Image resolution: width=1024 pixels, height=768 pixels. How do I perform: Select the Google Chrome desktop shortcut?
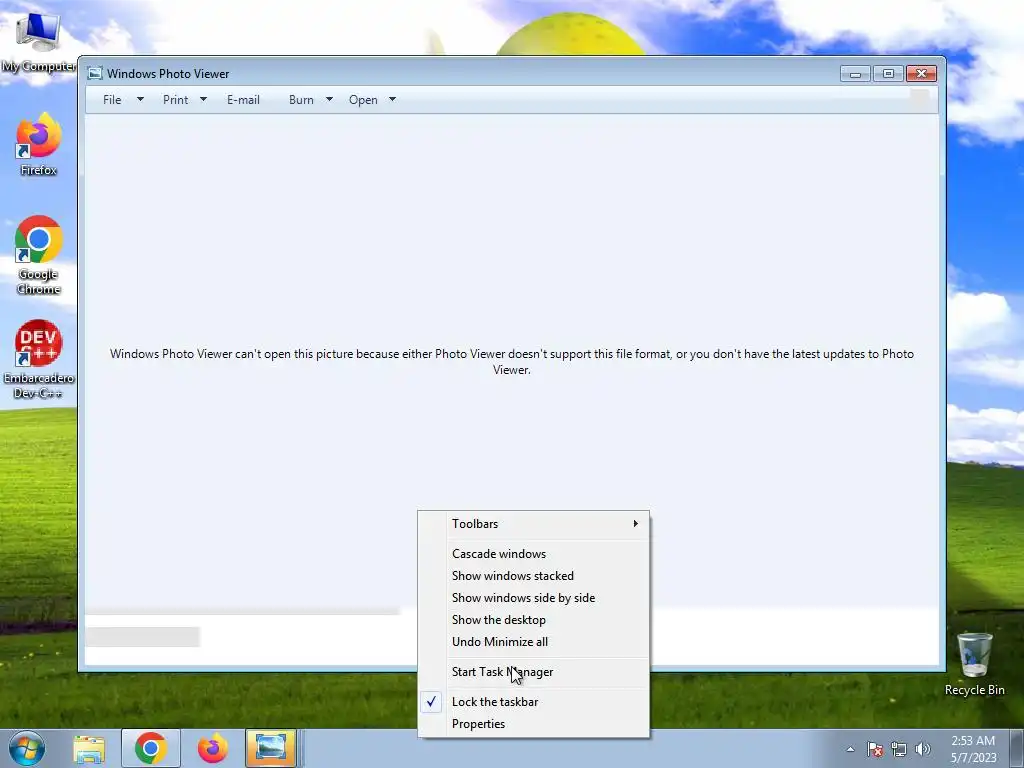tap(39, 255)
